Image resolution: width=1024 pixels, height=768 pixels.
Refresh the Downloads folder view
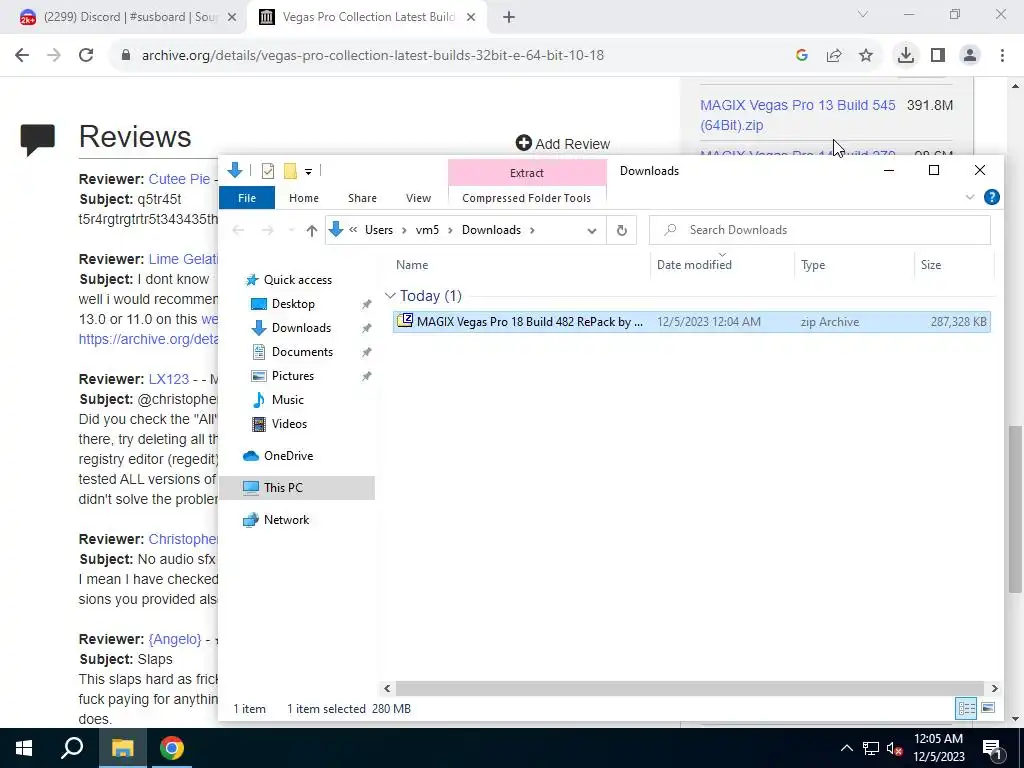pos(622,231)
